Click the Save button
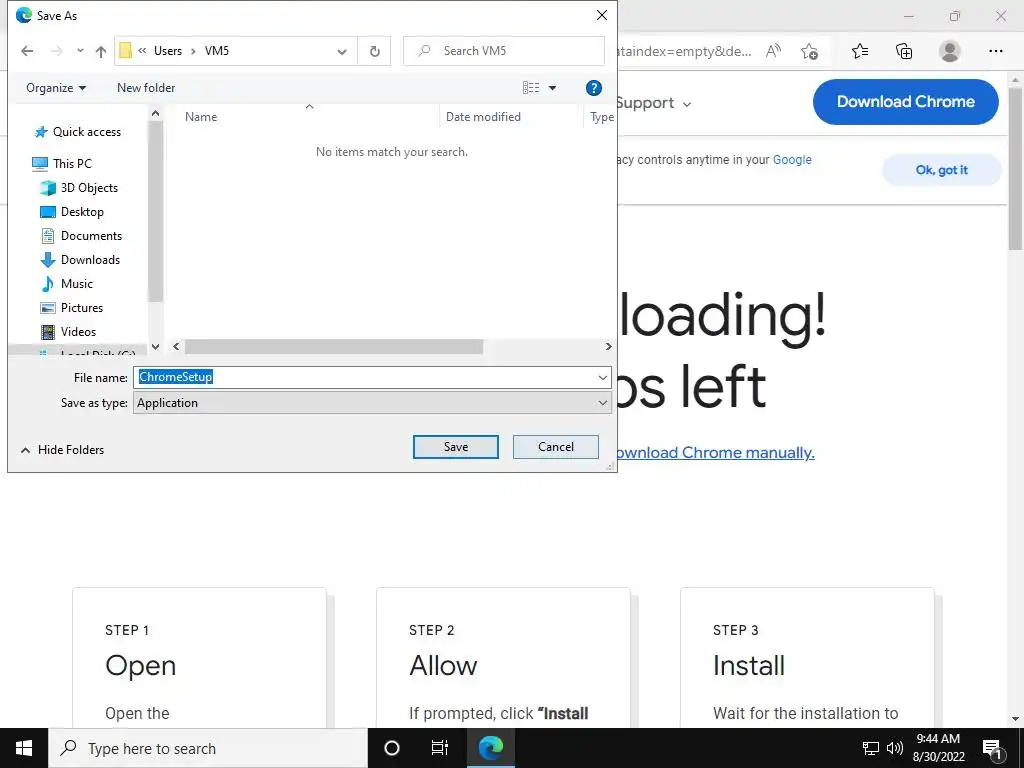 [x=456, y=447]
